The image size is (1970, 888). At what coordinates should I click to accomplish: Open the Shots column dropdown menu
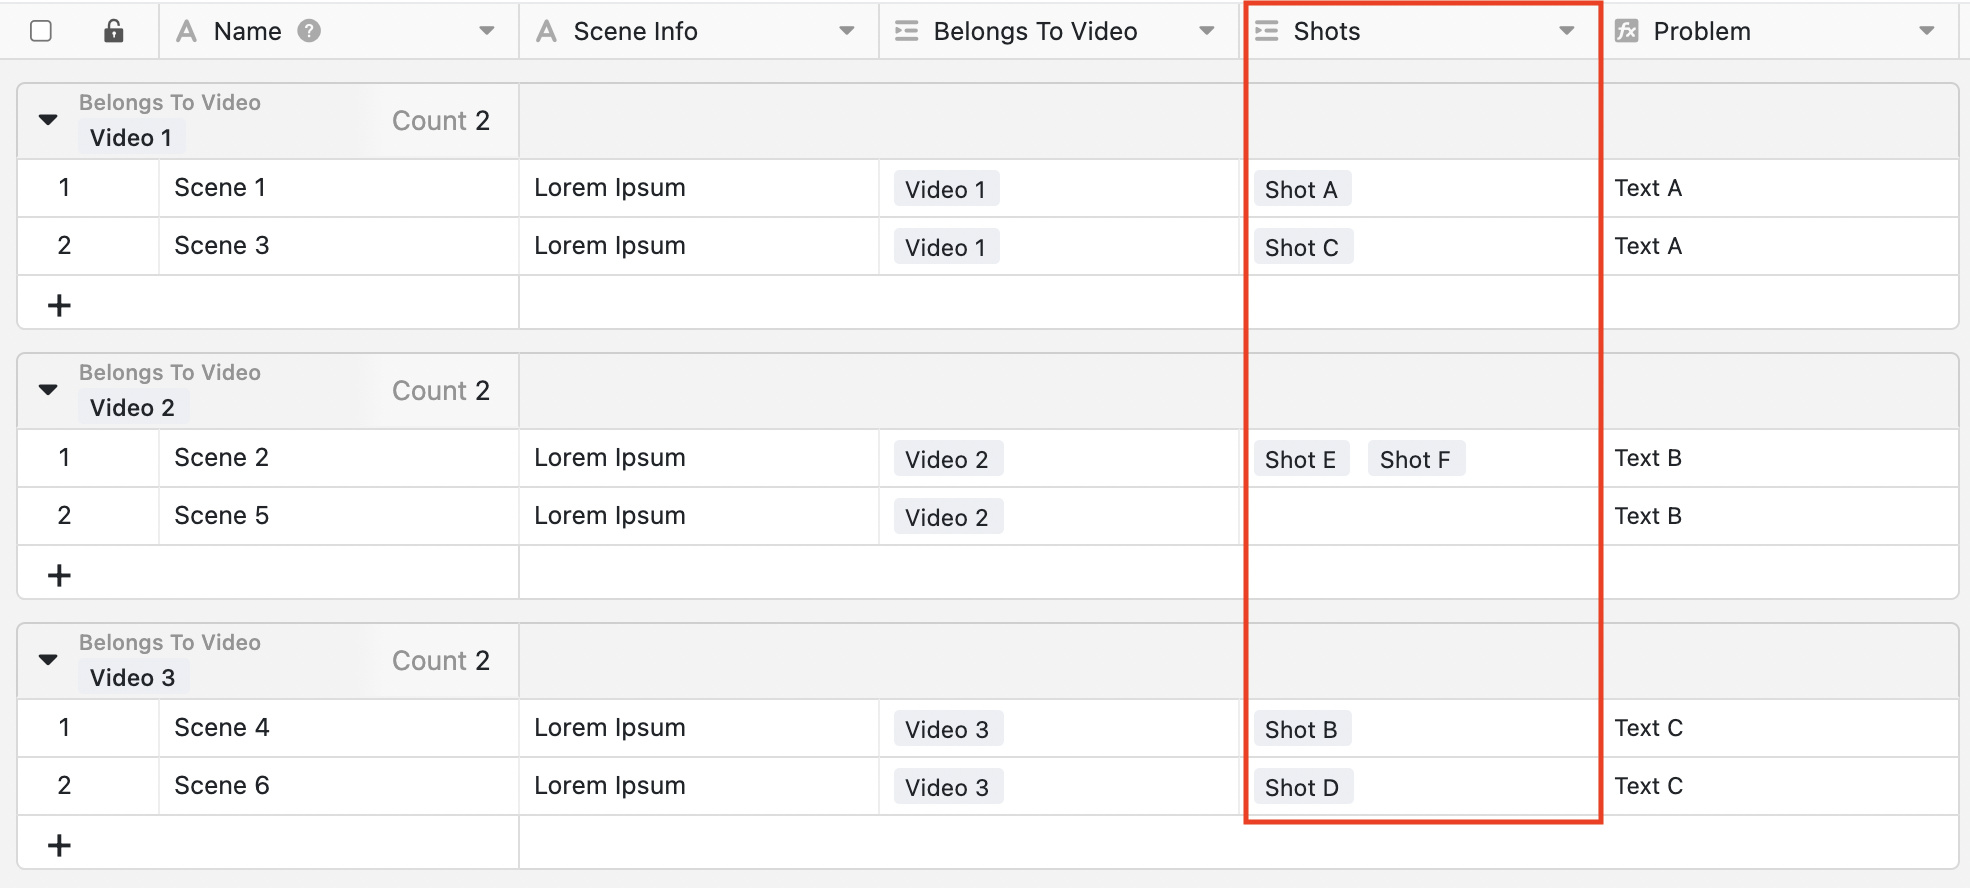click(1567, 31)
